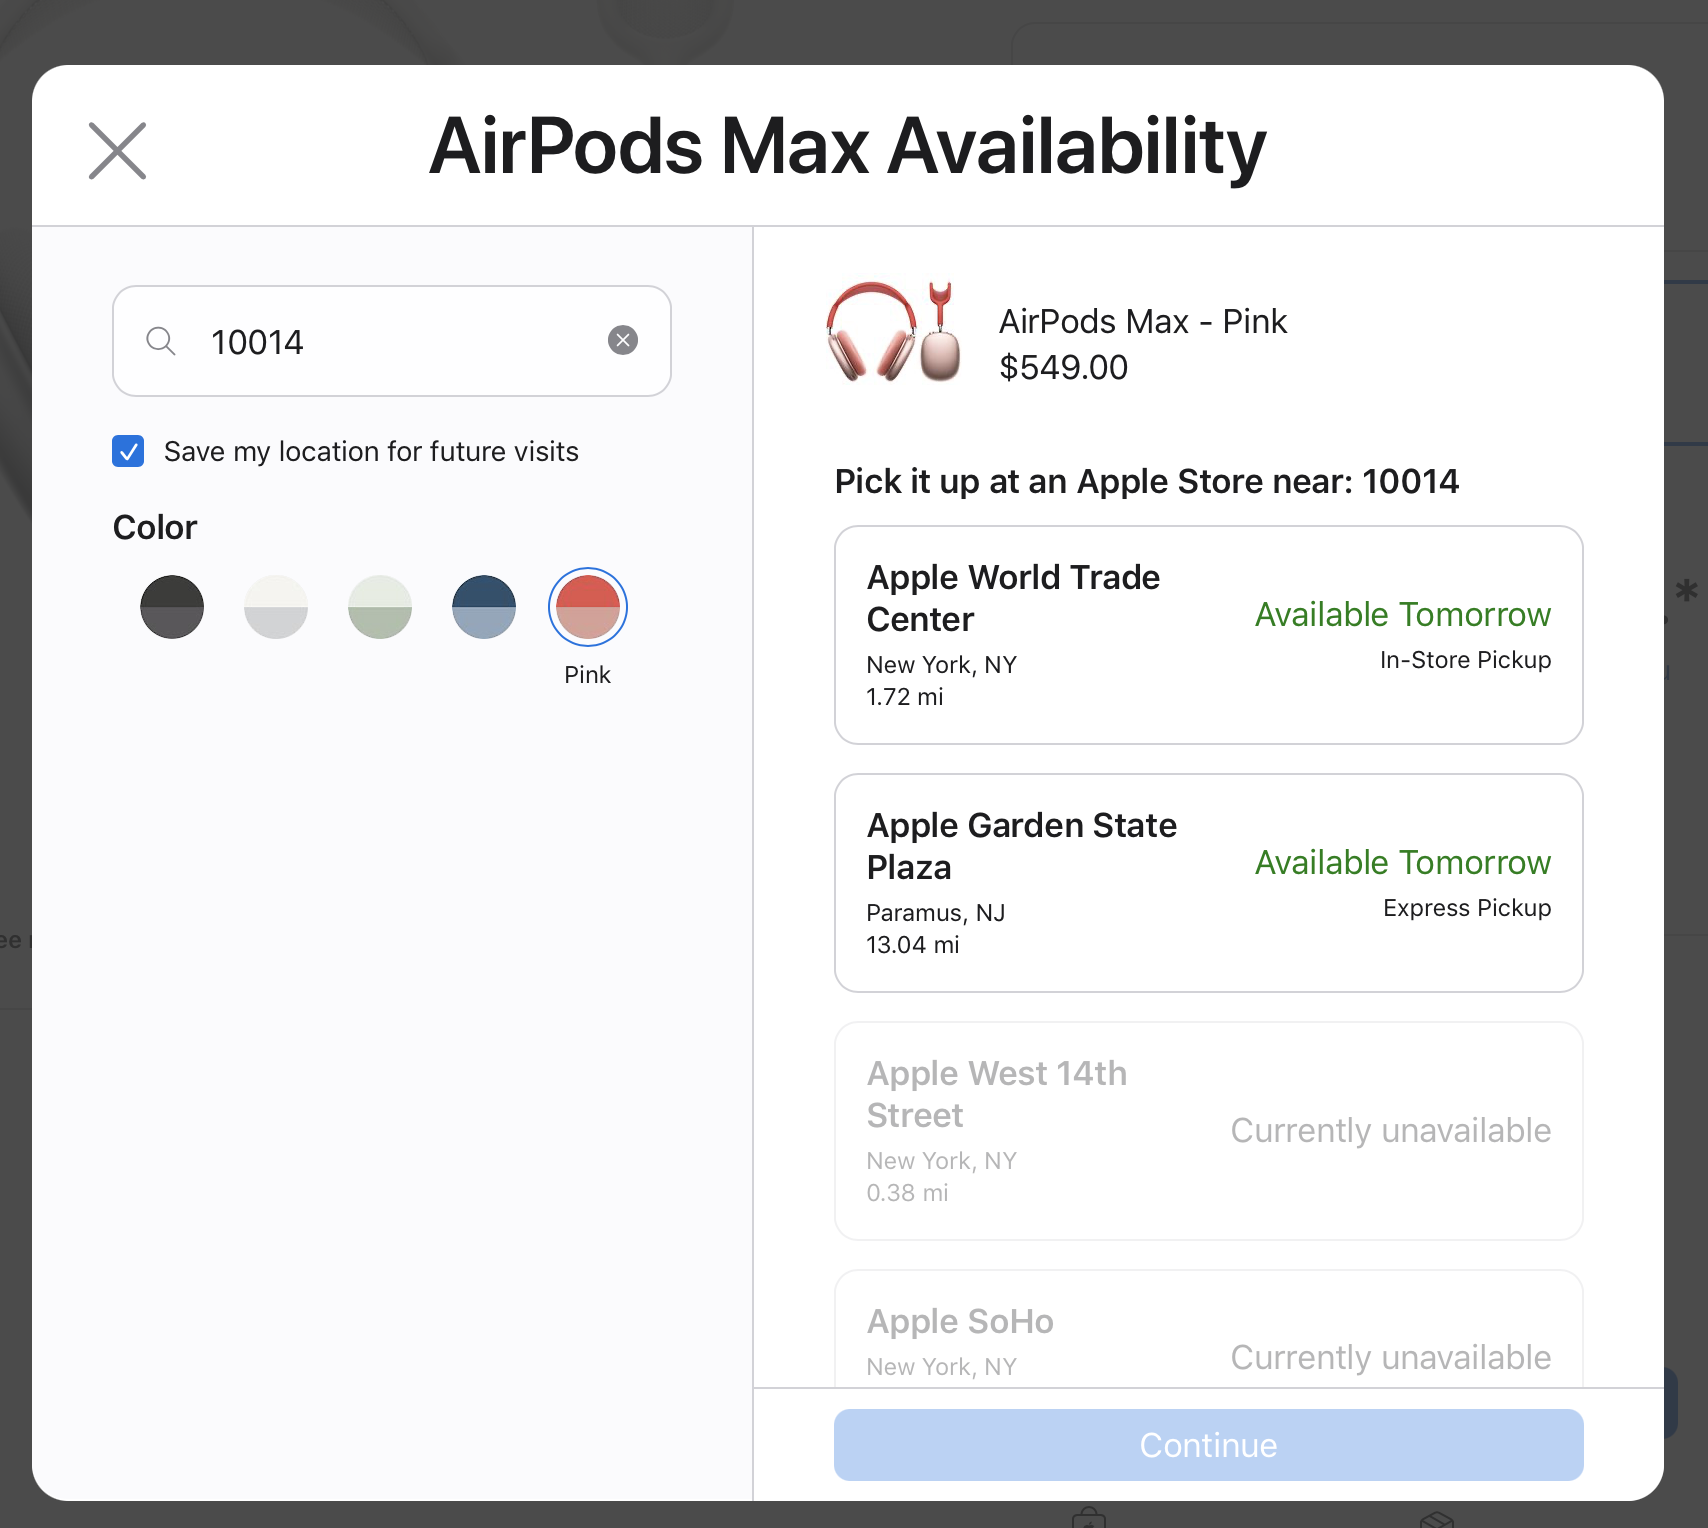Viewport: 1708px width, 1528px height.
Task: Click the search magnifier icon
Action: (161, 341)
